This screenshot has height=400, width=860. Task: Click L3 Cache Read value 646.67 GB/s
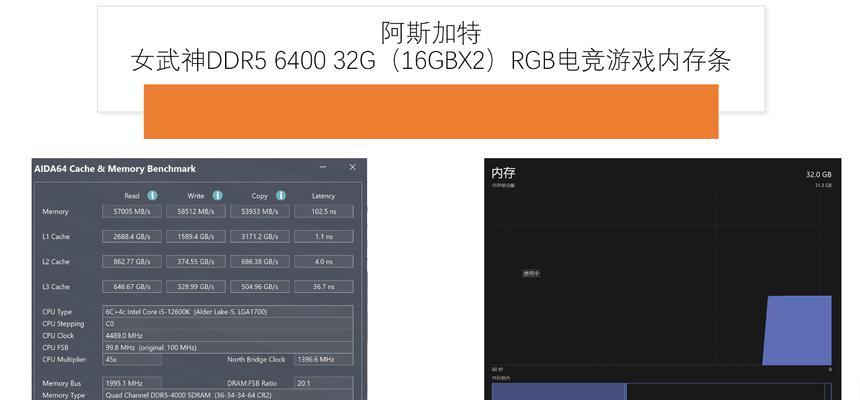[132, 286]
